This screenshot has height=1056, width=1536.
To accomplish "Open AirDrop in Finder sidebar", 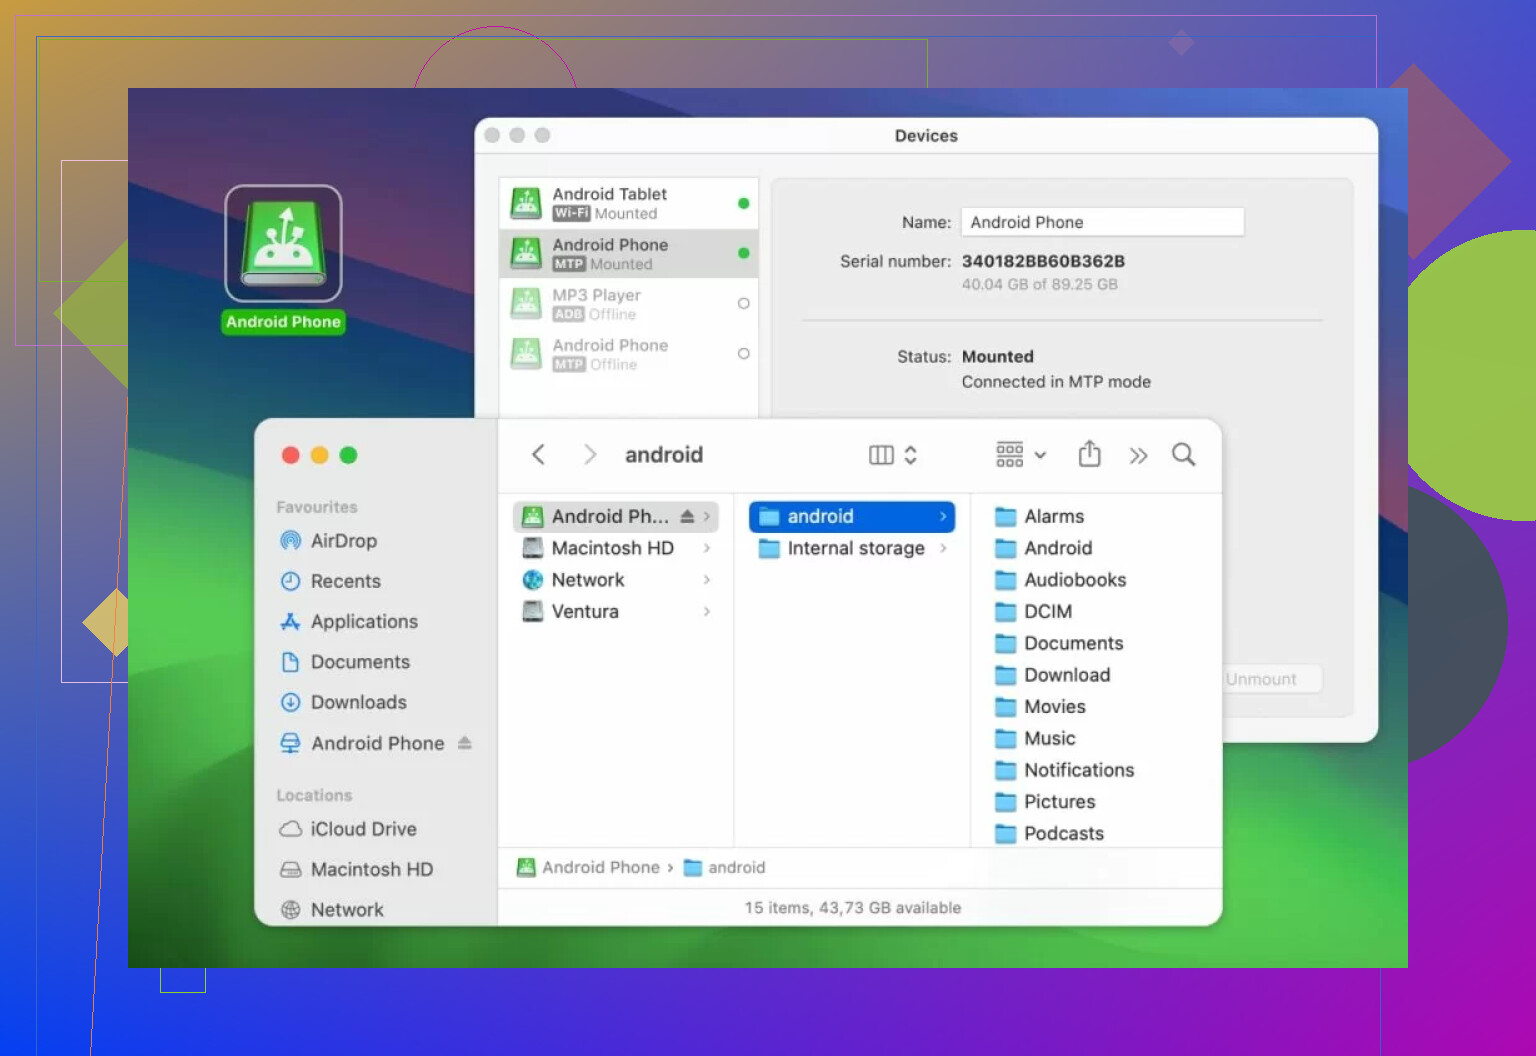I will tap(343, 541).
